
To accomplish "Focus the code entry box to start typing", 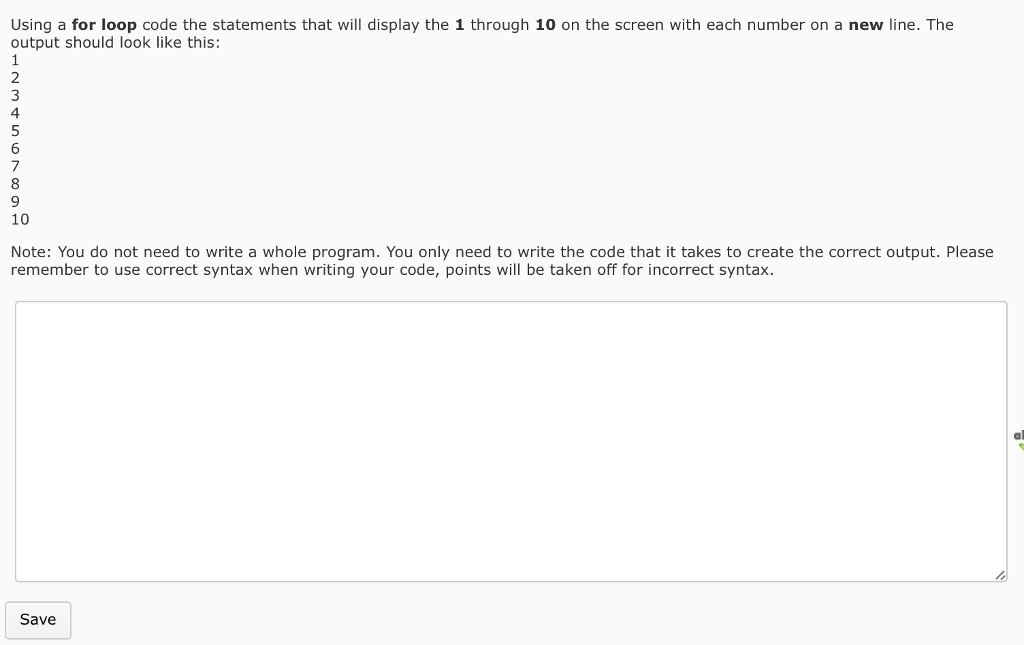I will (510, 440).
